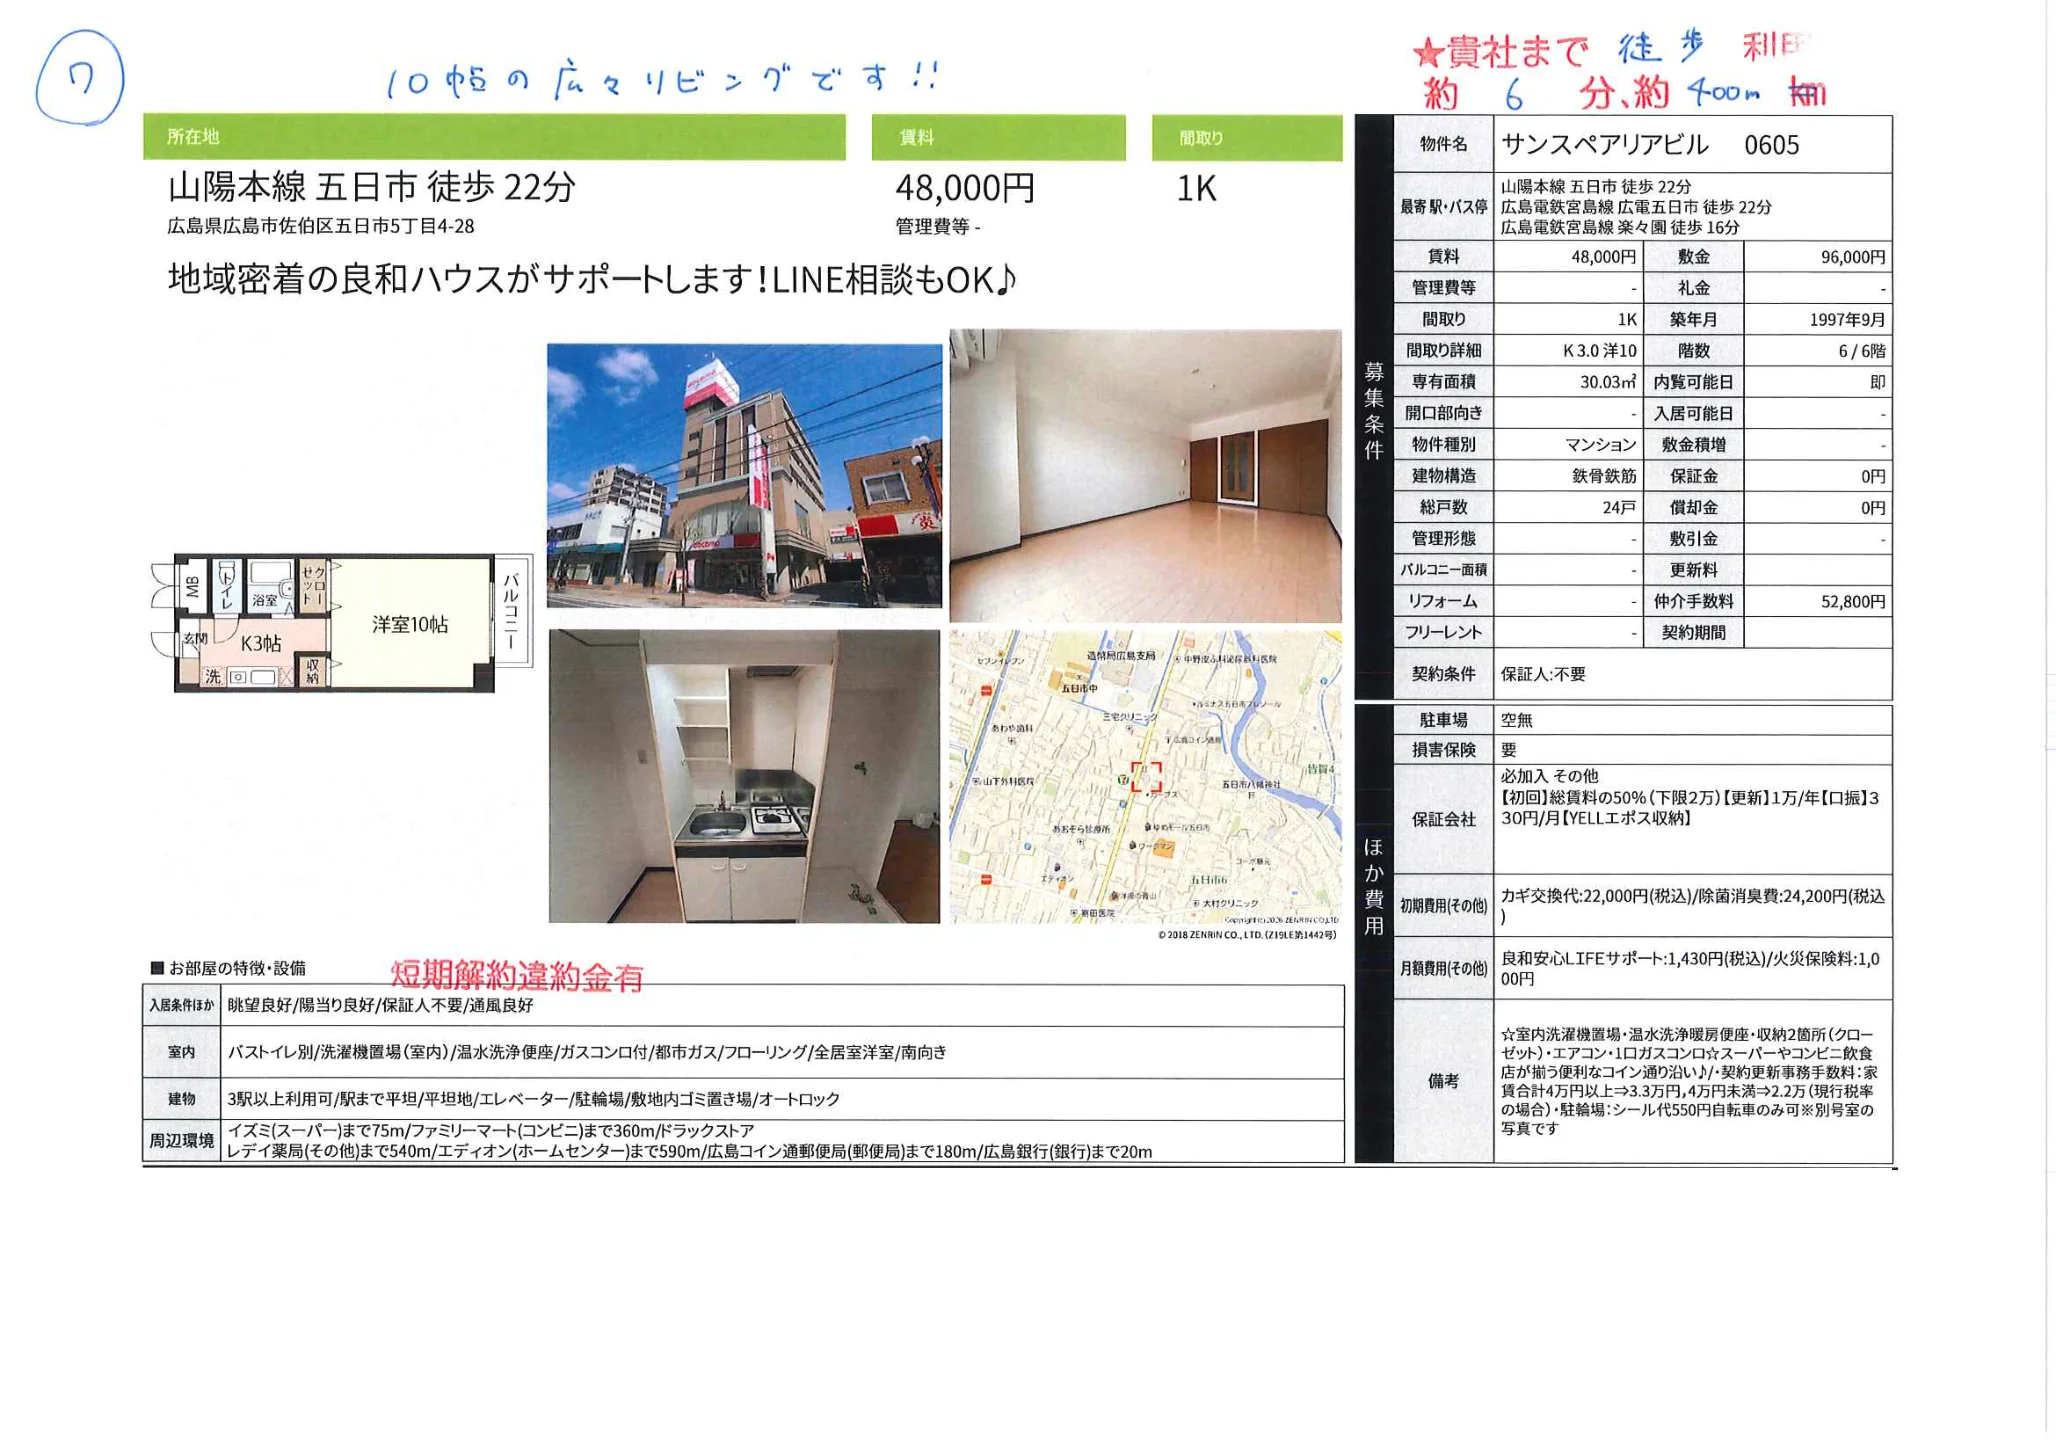Click the circled number 7 handwritten mark

coord(79,78)
